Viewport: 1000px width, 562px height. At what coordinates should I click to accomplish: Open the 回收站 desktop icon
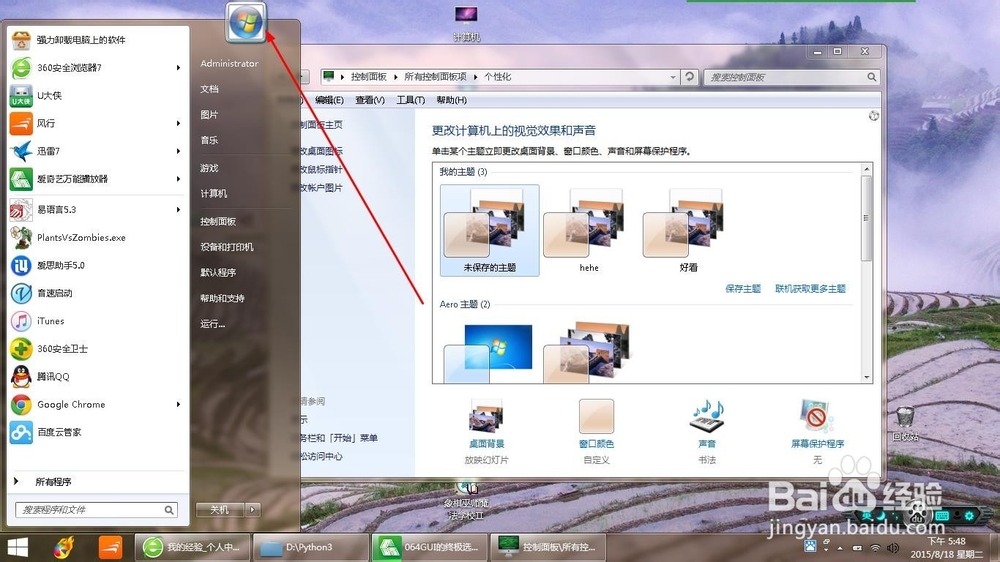[x=905, y=424]
